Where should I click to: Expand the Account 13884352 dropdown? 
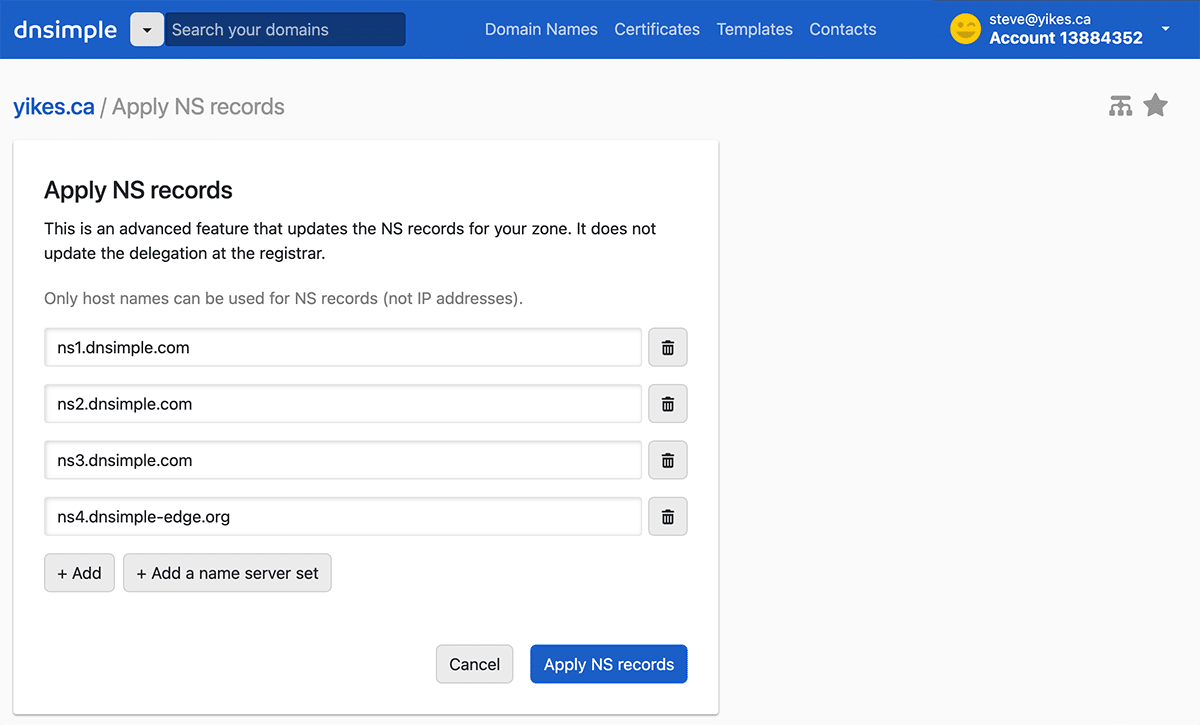1063,38
